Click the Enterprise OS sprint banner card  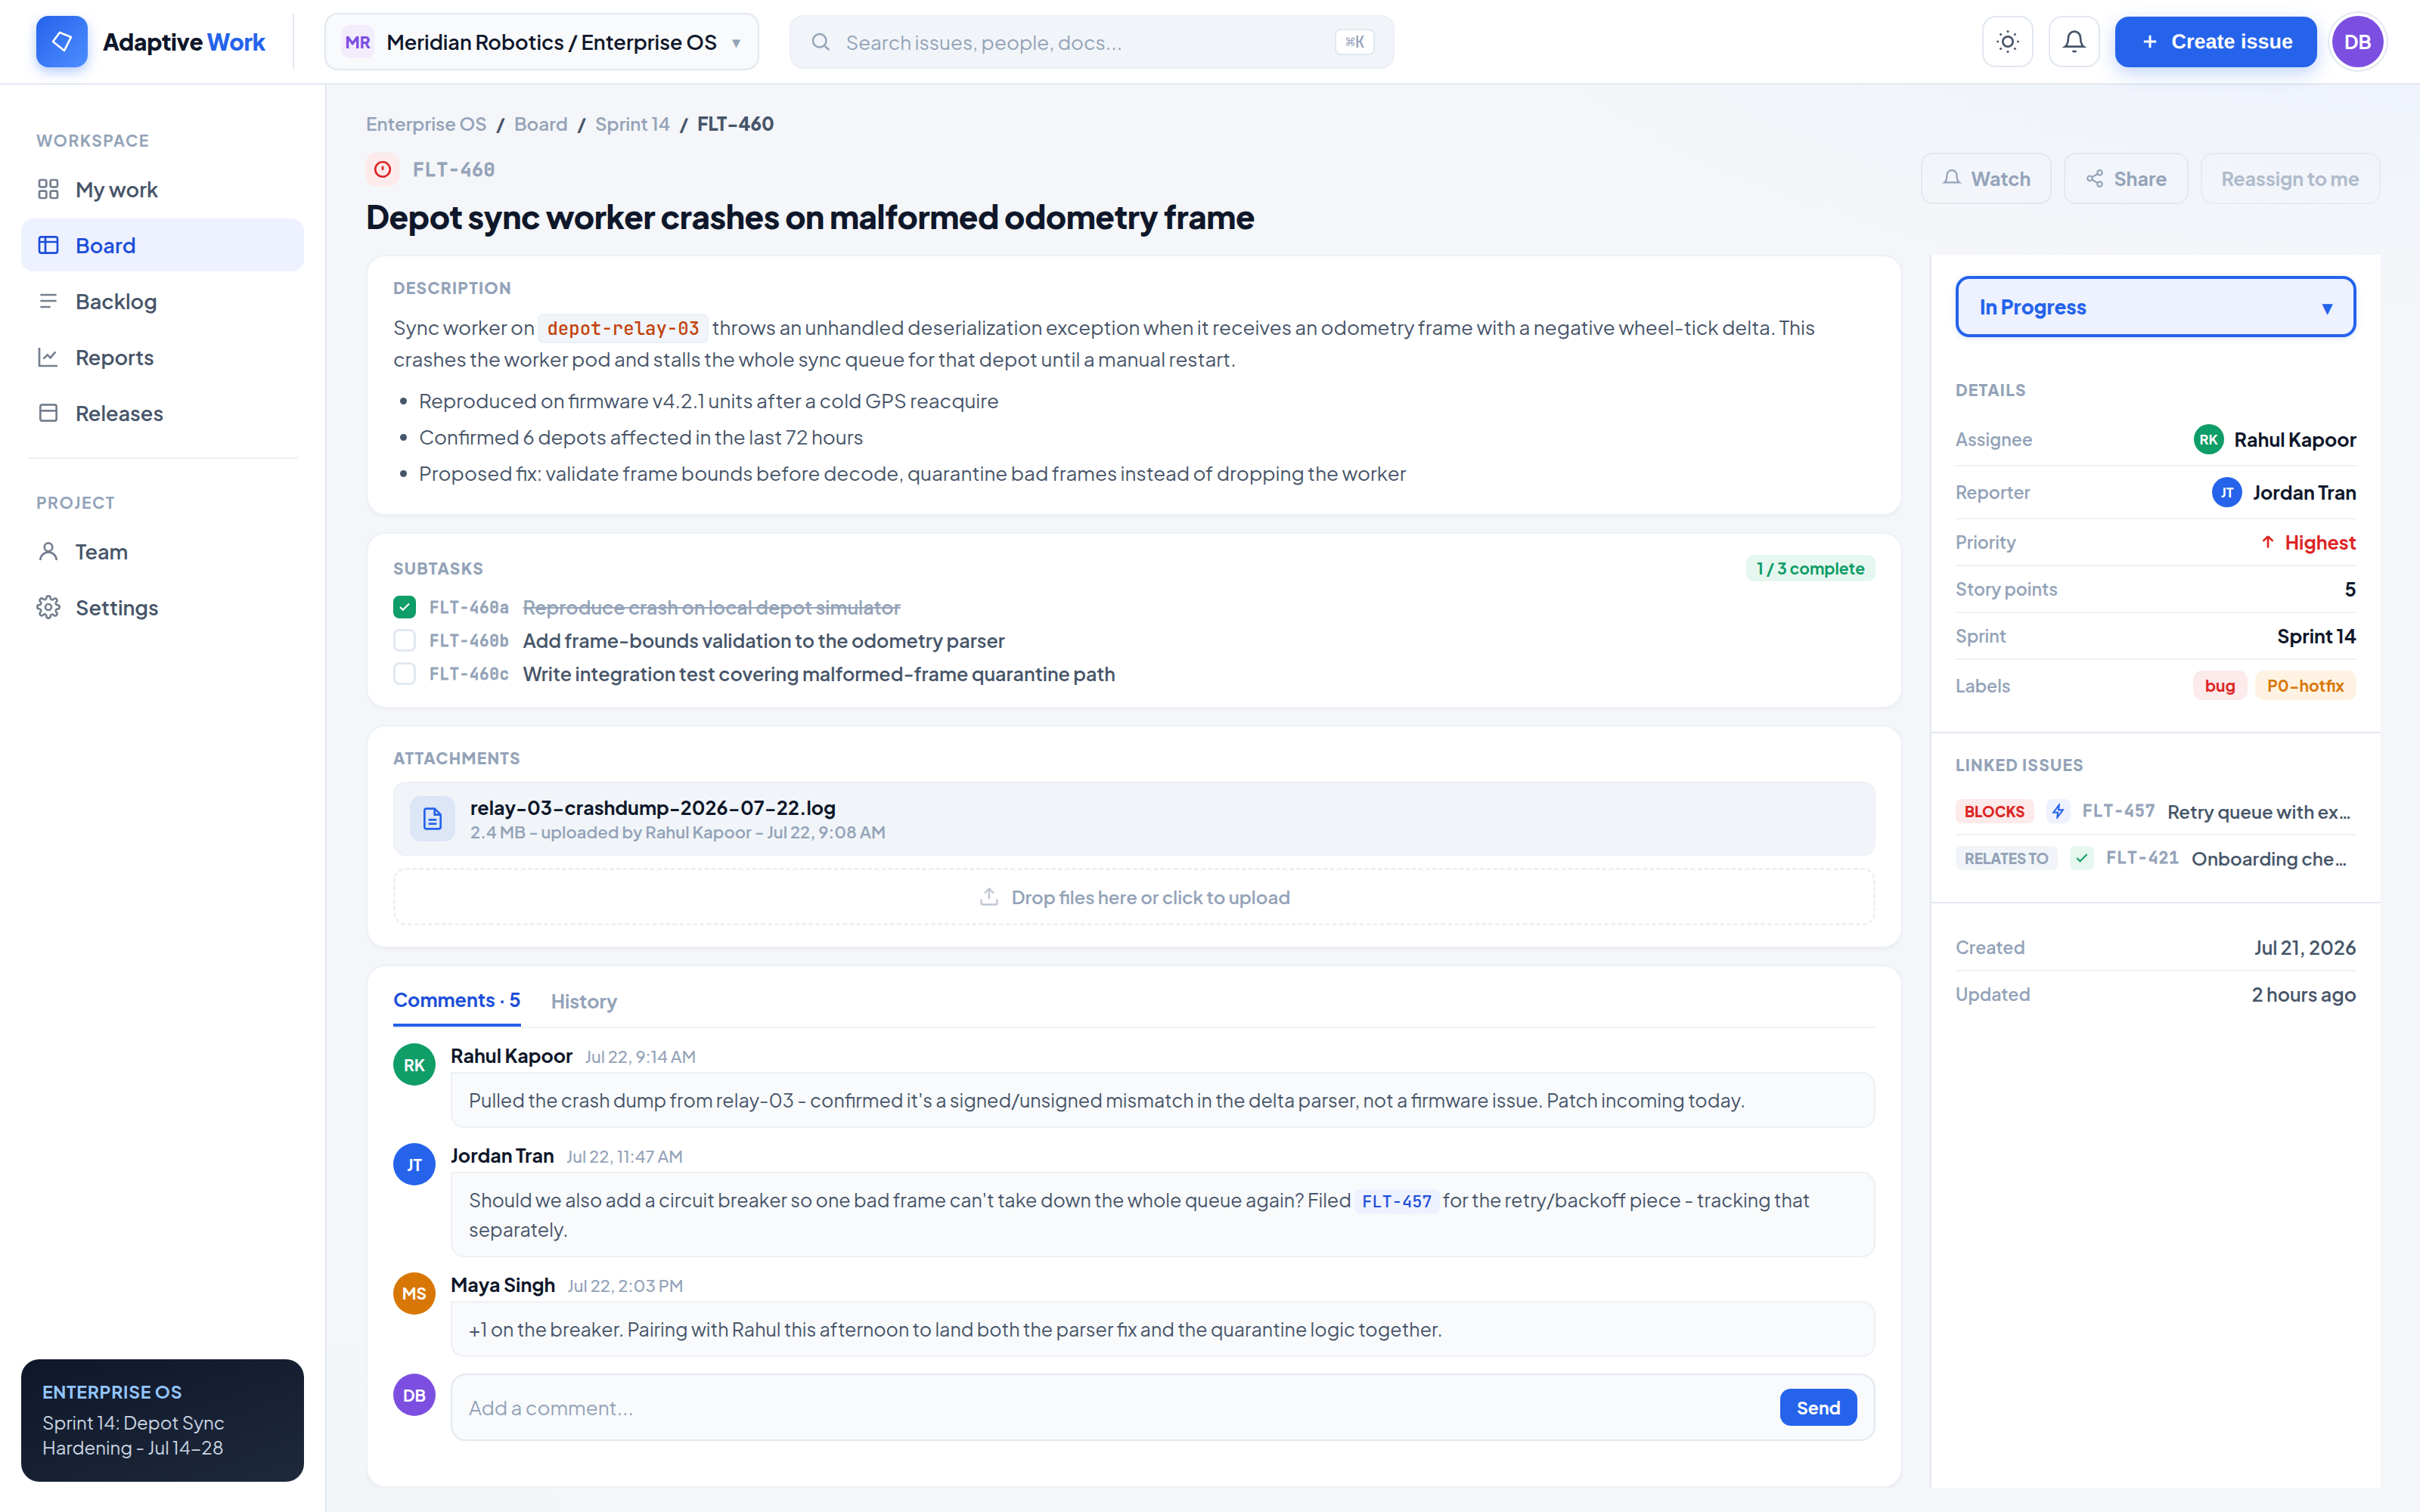tap(162, 1420)
